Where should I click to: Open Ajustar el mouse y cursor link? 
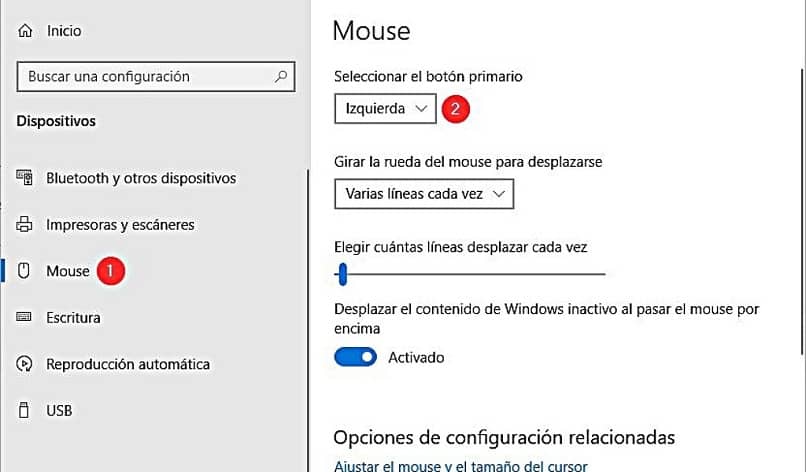(460, 465)
